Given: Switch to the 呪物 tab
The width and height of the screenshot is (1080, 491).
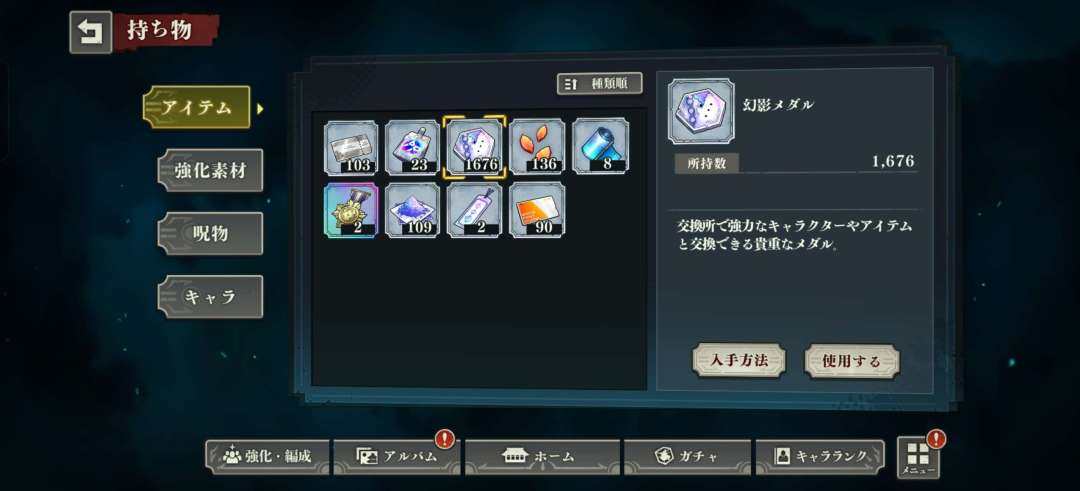Looking at the screenshot, I should pyautogui.click(x=210, y=233).
